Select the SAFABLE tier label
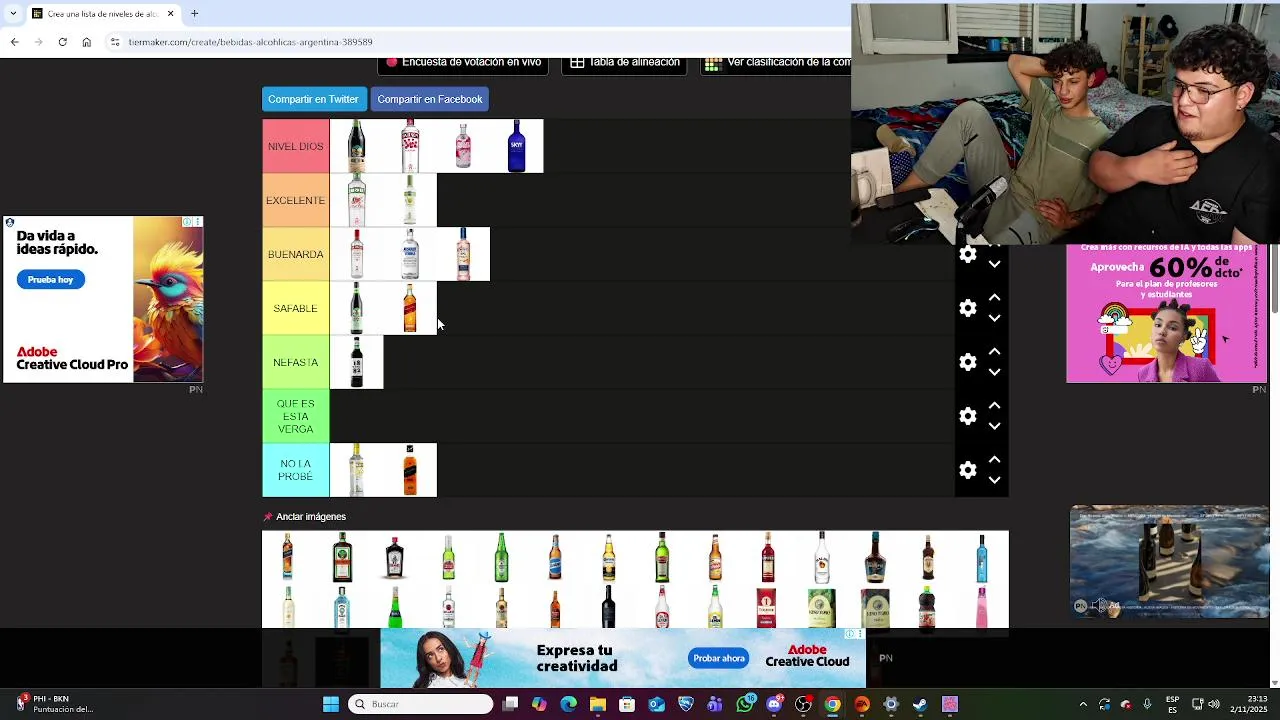This screenshot has height=720, width=1280. click(296, 308)
